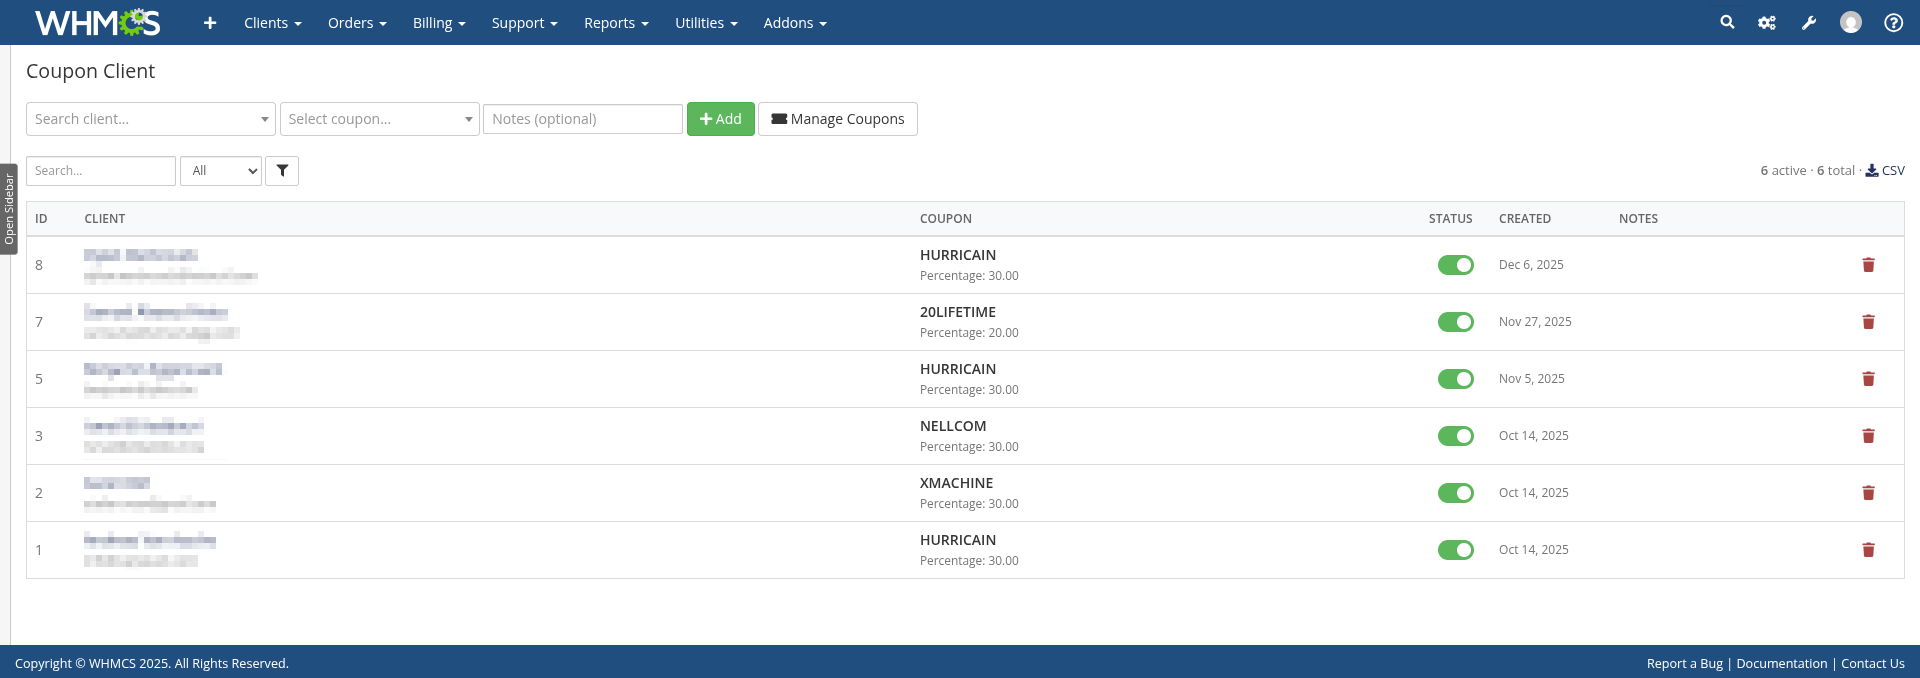Image resolution: width=1920 pixels, height=678 pixels.
Task: Click the wrench configuration icon
Action: click(x=1809, y=22)
